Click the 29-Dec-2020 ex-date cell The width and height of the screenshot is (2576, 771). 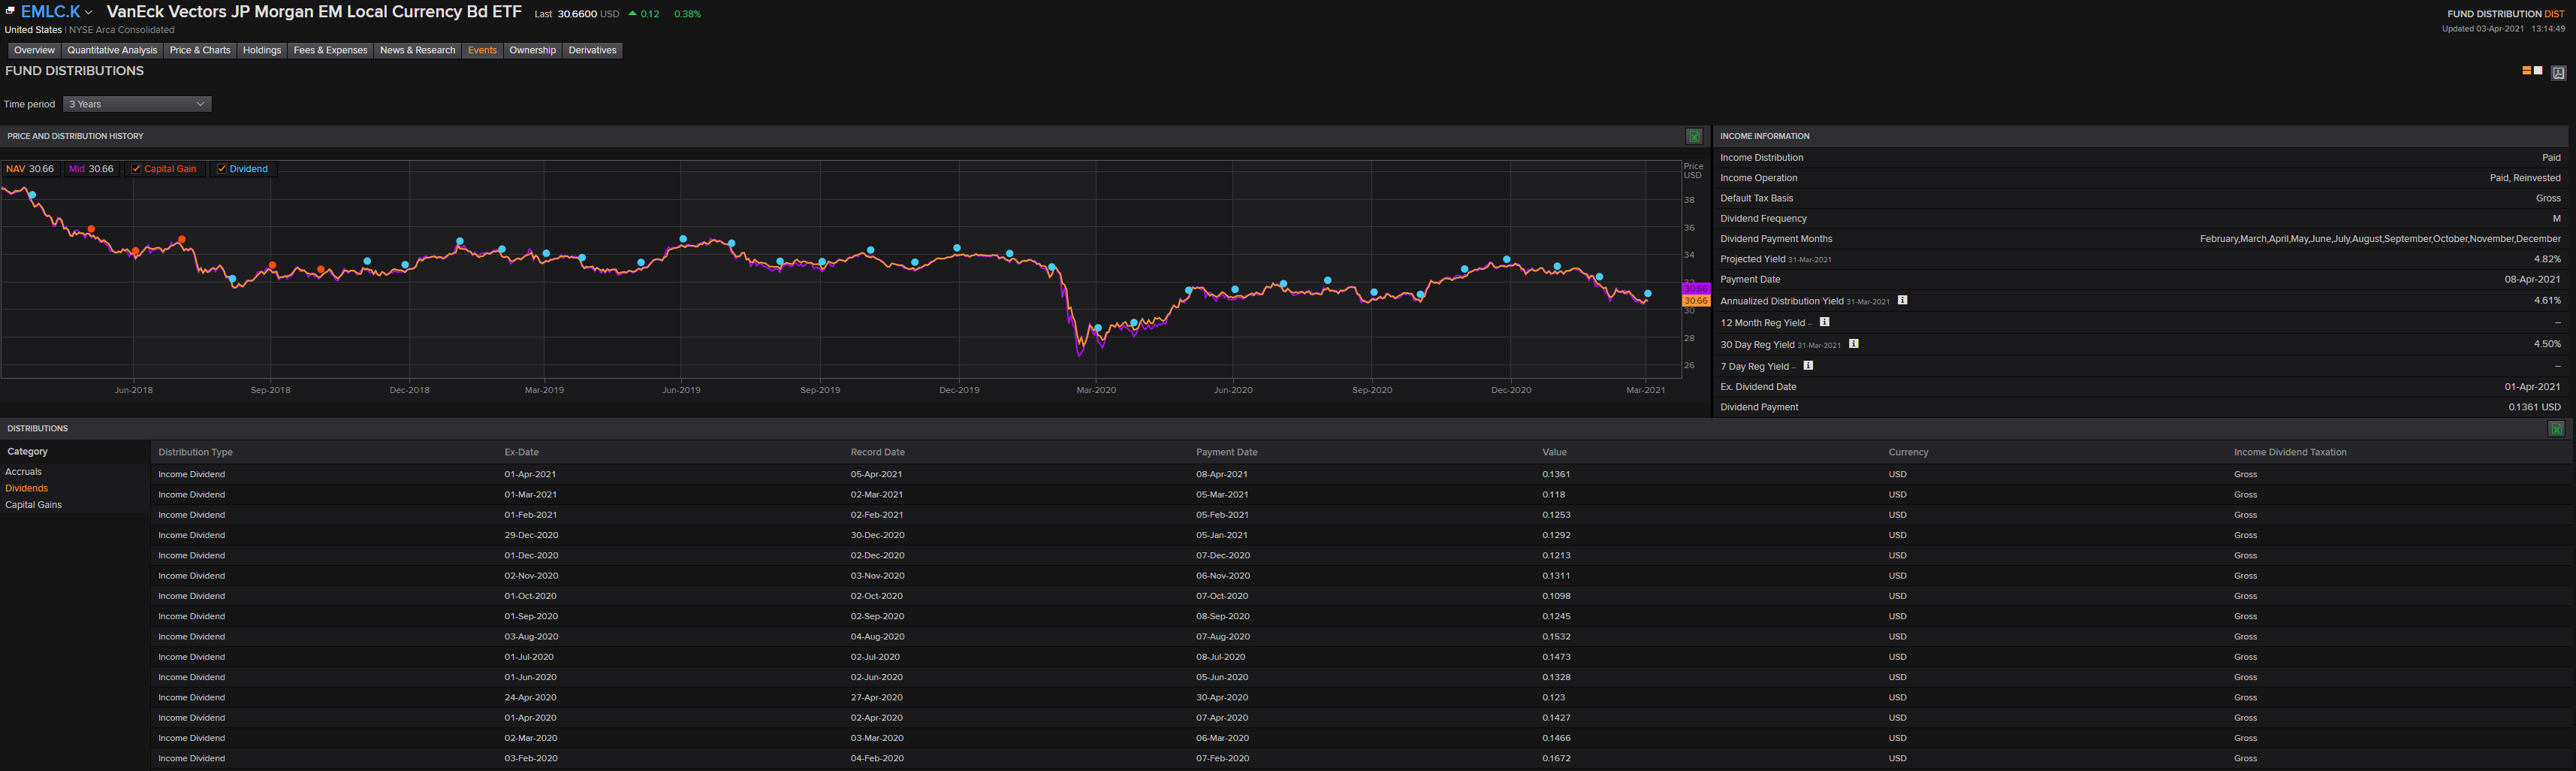pos(532,535)
